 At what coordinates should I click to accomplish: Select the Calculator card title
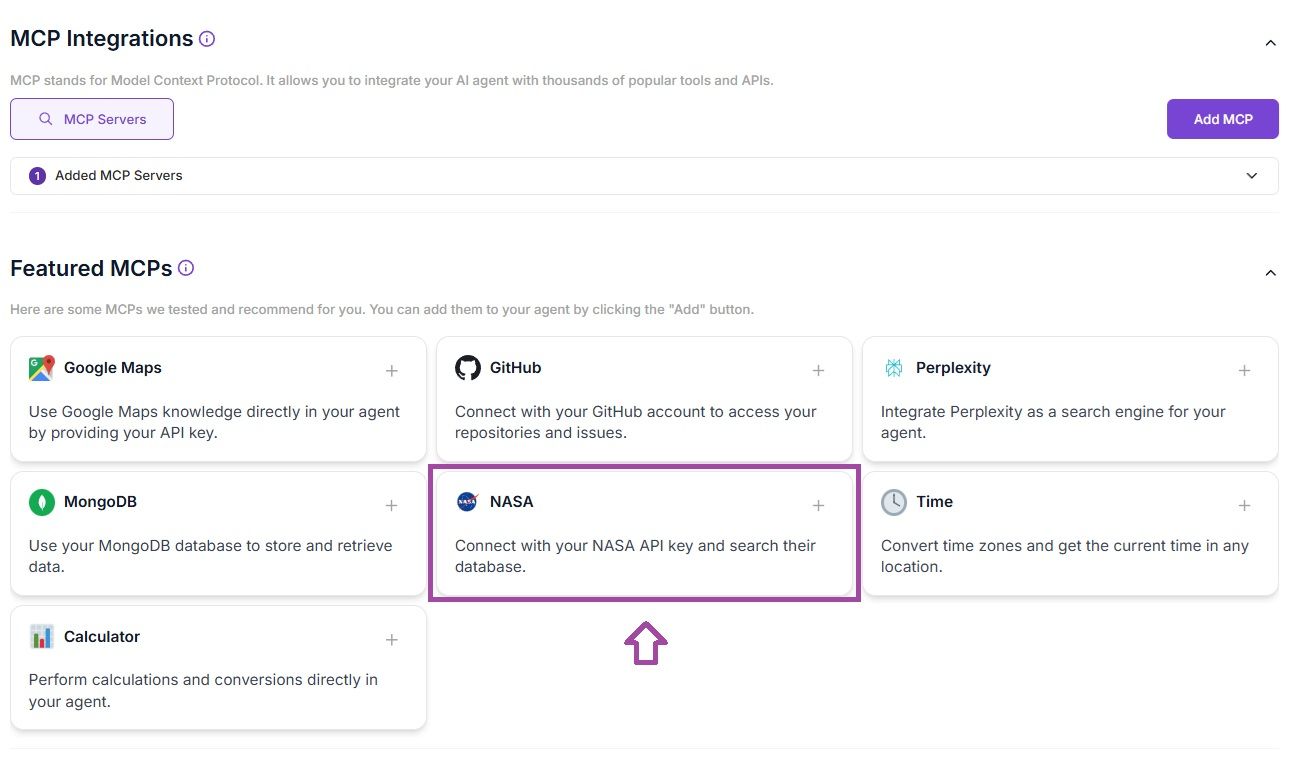(102, 637)
